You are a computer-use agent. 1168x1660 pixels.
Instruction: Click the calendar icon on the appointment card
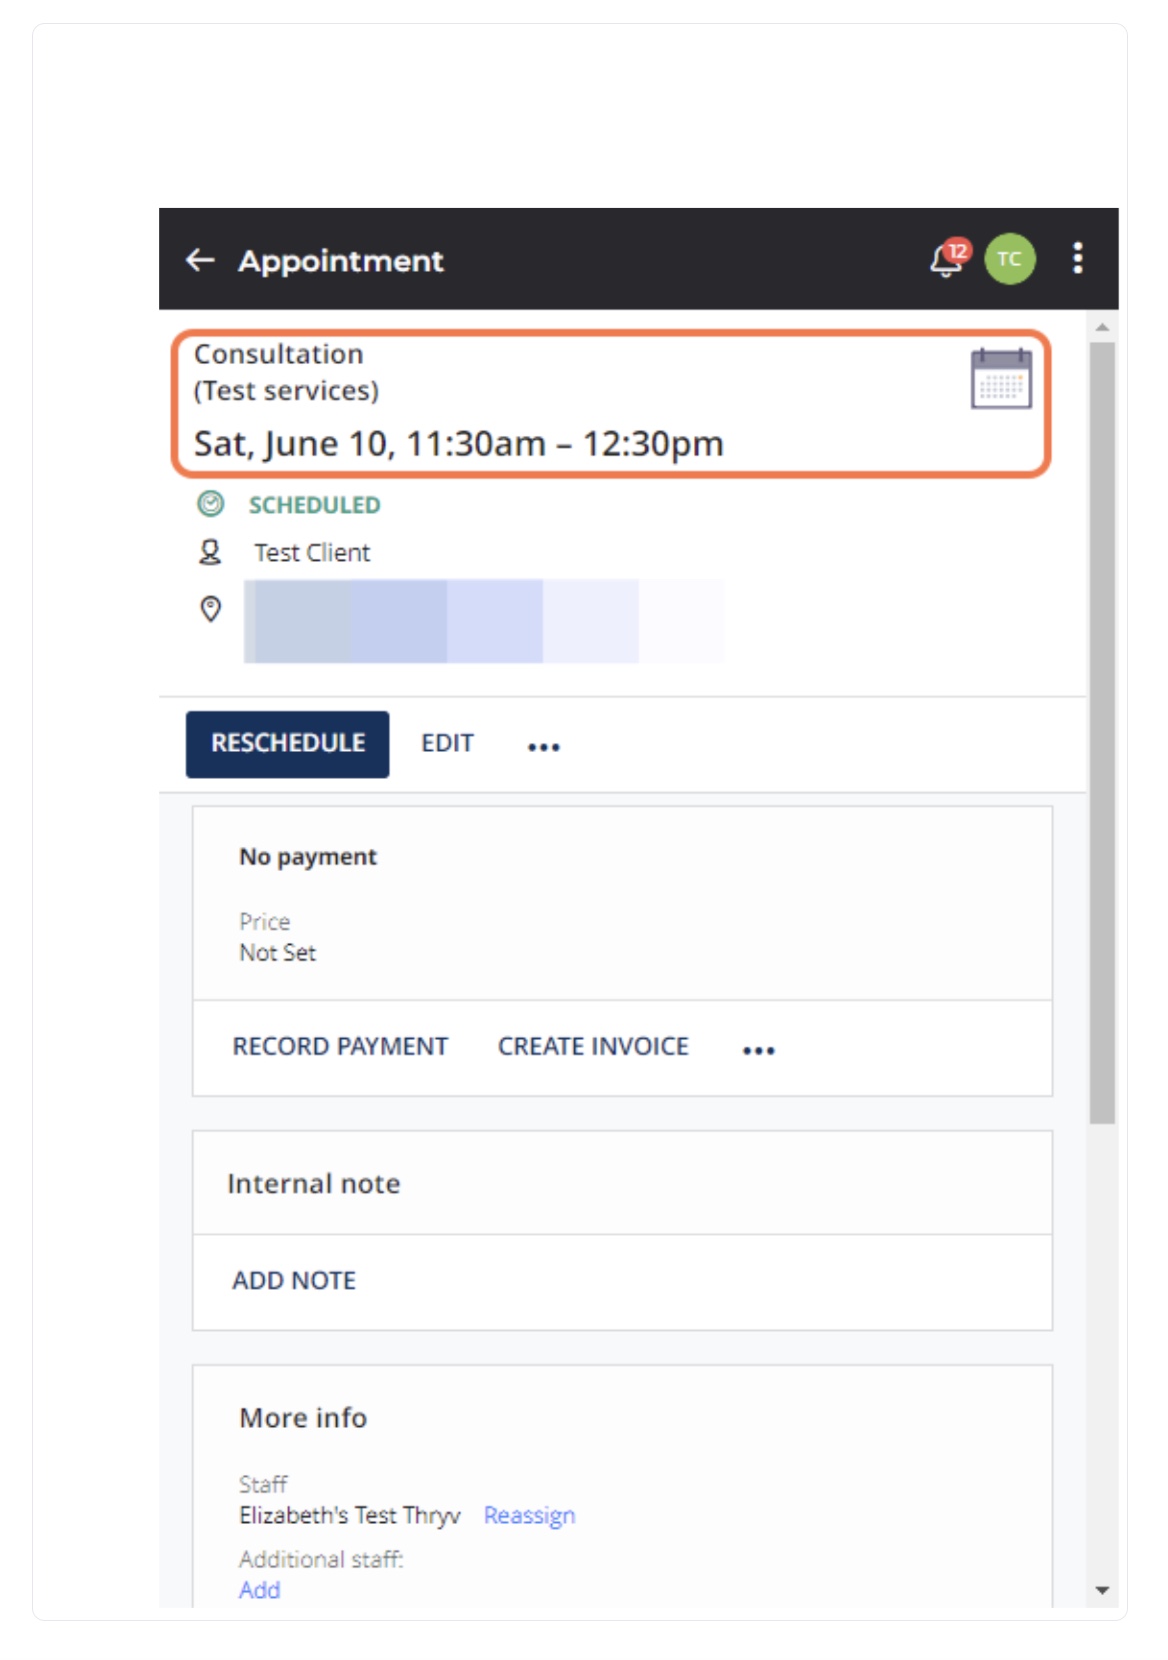(x=1001, y=380)
